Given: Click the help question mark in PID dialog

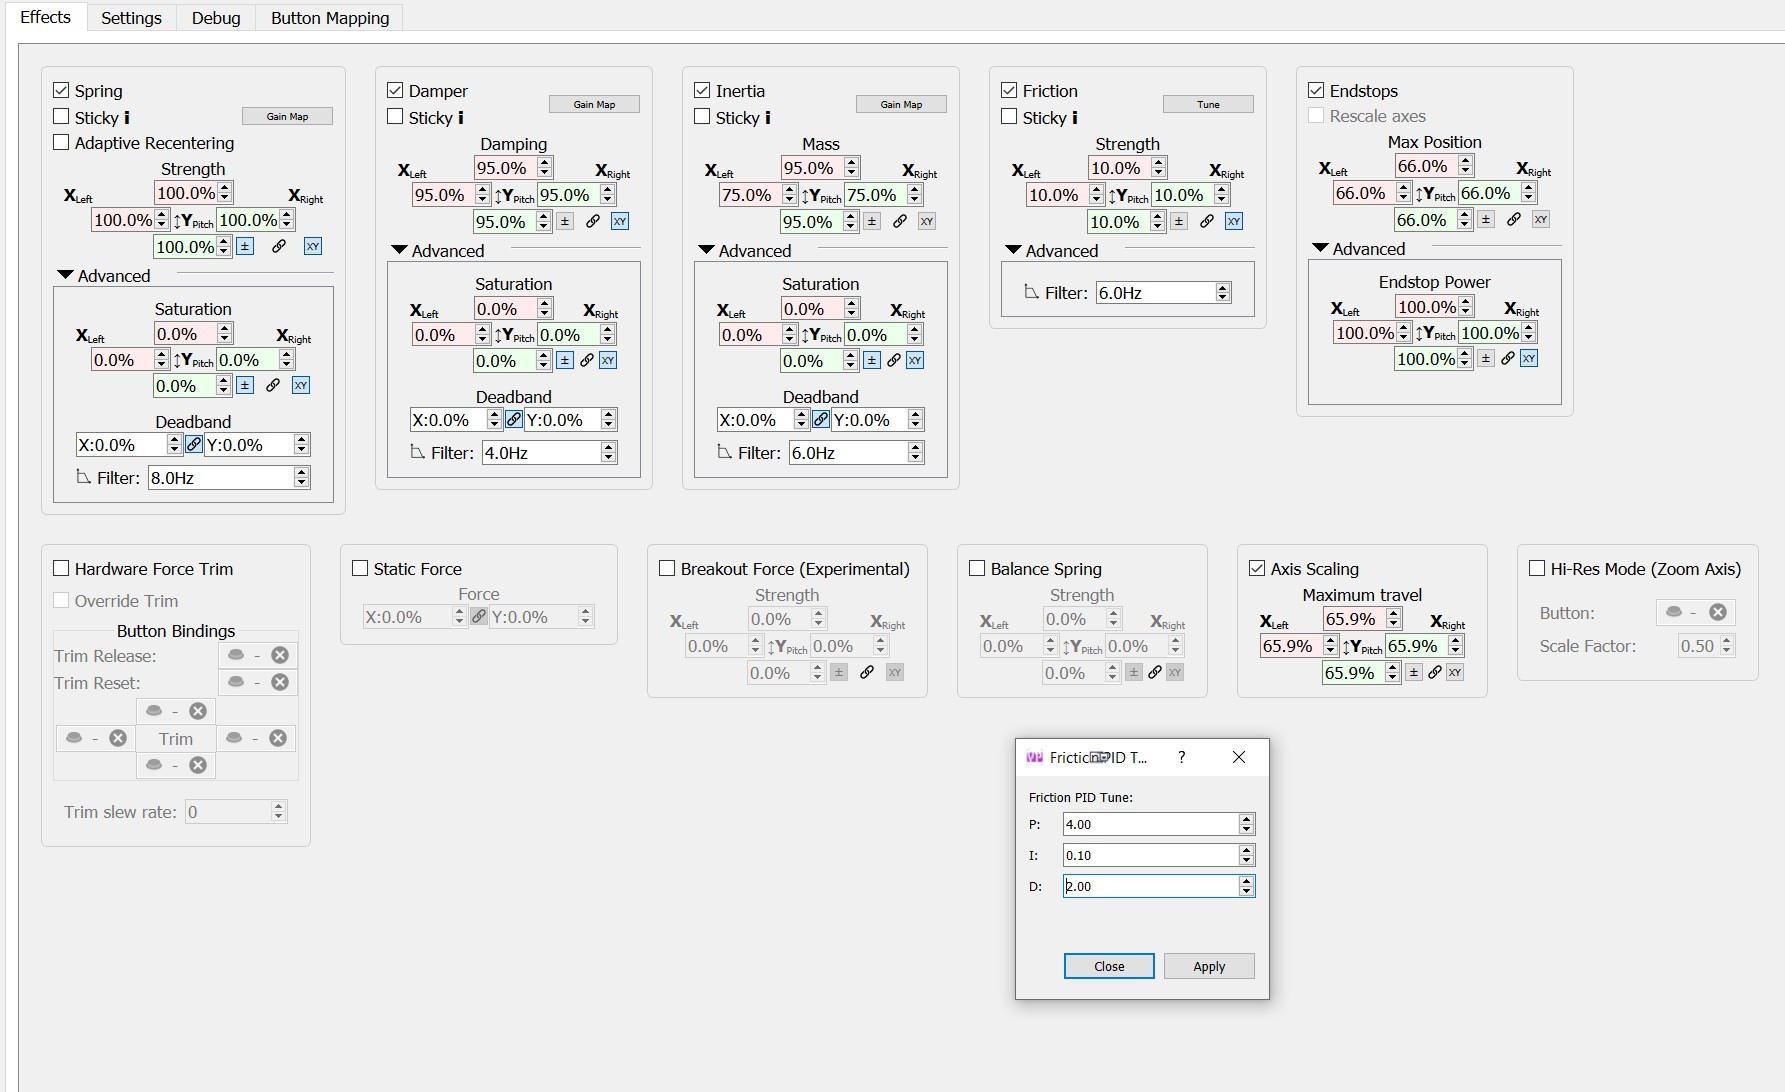Looking at the screenshot, I should (1182, 757).
